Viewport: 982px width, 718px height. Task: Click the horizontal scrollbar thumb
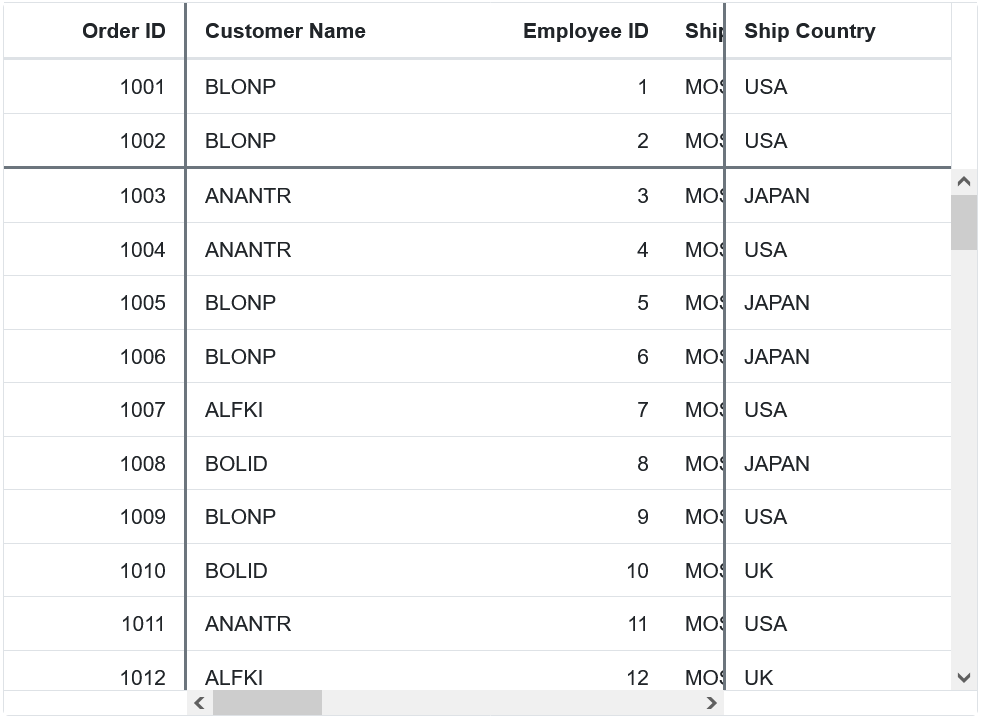pyautogui.click(x=267, y=703)
